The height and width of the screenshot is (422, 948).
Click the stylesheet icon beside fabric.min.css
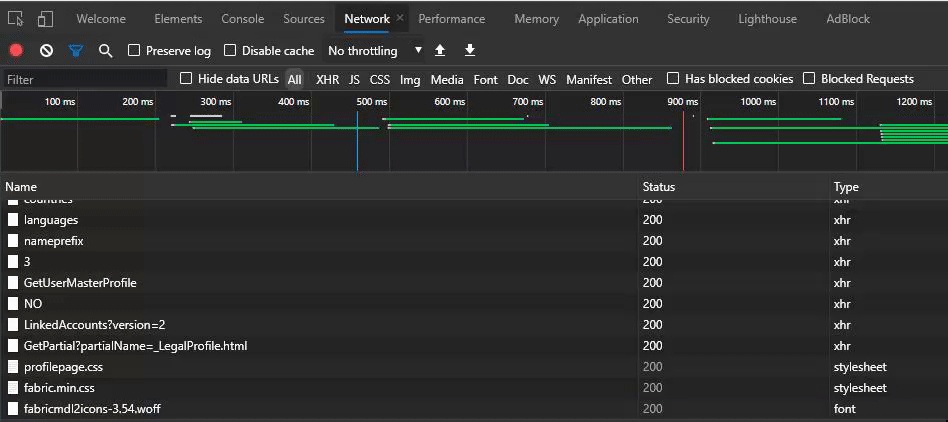point(13,388)
